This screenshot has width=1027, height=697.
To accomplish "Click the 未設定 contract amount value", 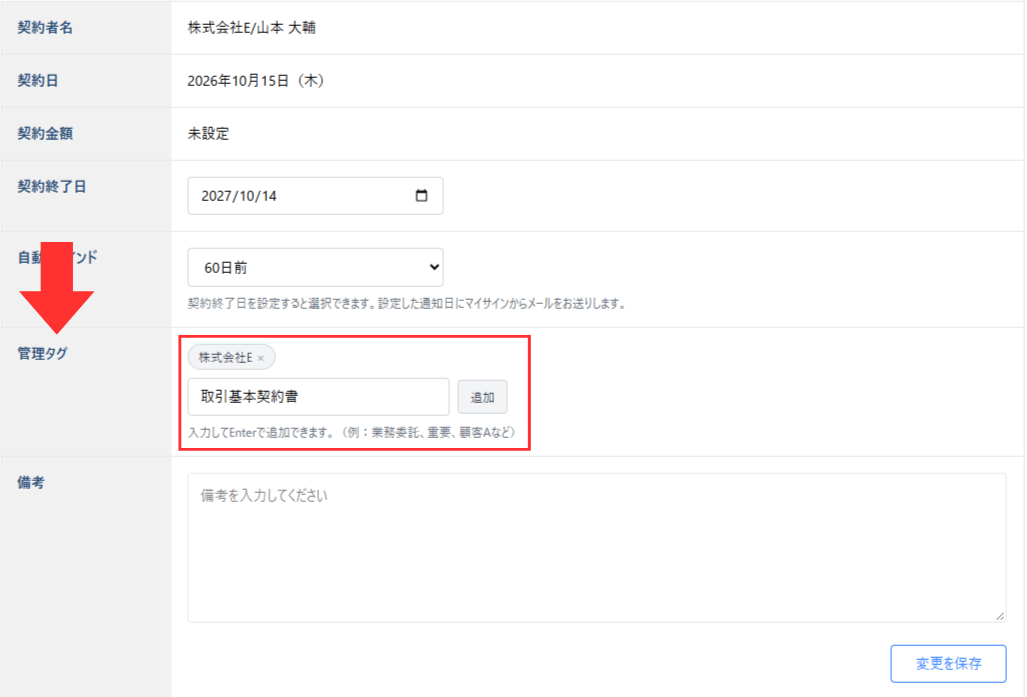I will coord(208,134).
